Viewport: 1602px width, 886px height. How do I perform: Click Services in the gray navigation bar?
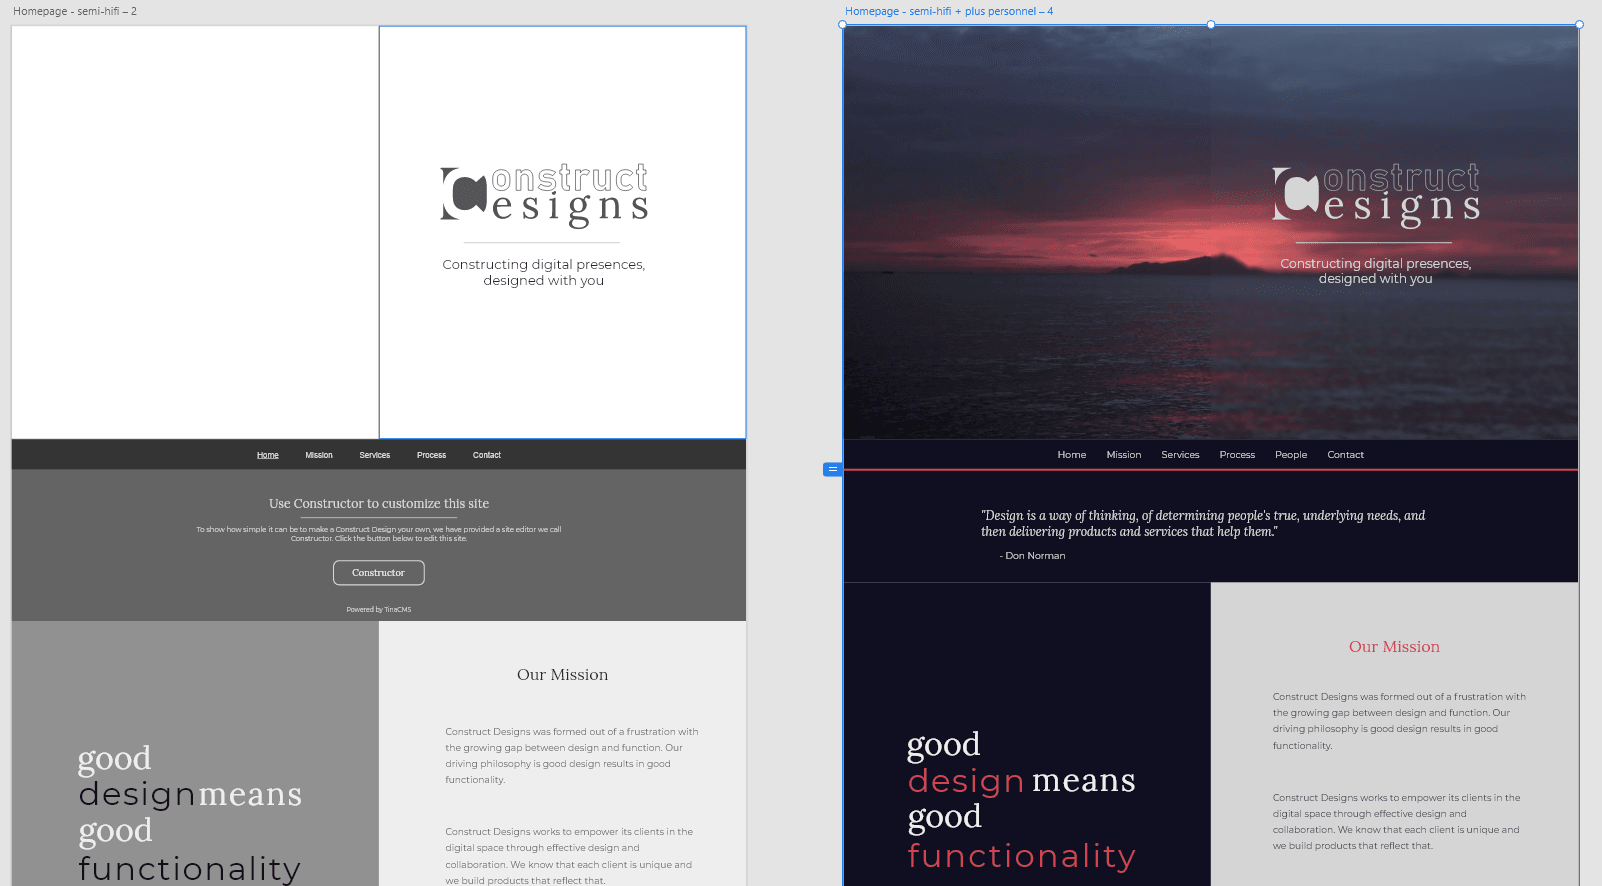(375, 455)
